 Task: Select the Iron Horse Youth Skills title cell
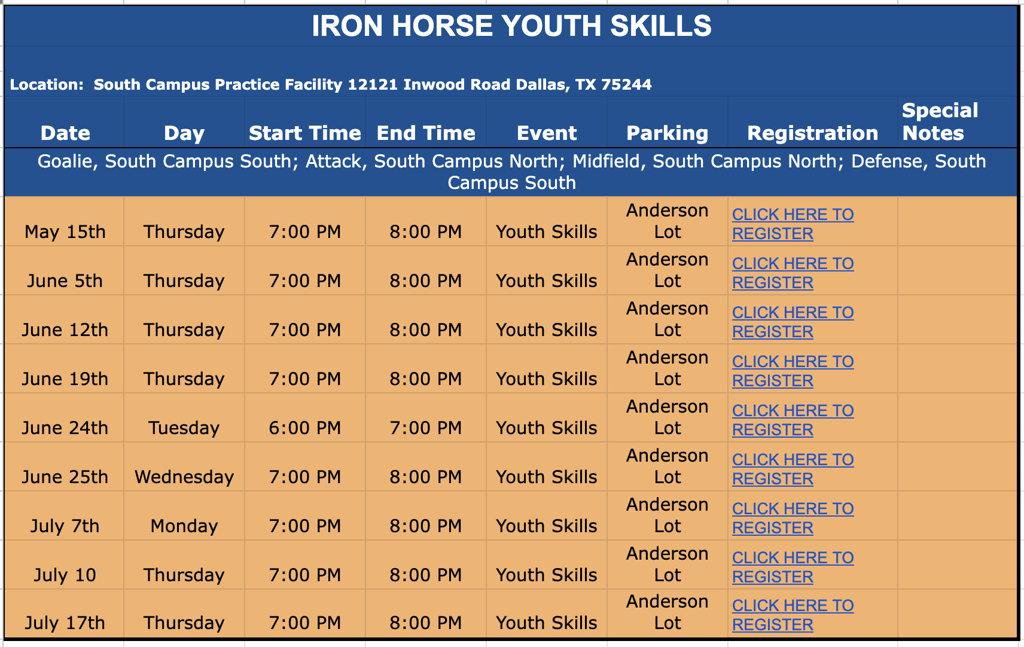click(511, 27)
